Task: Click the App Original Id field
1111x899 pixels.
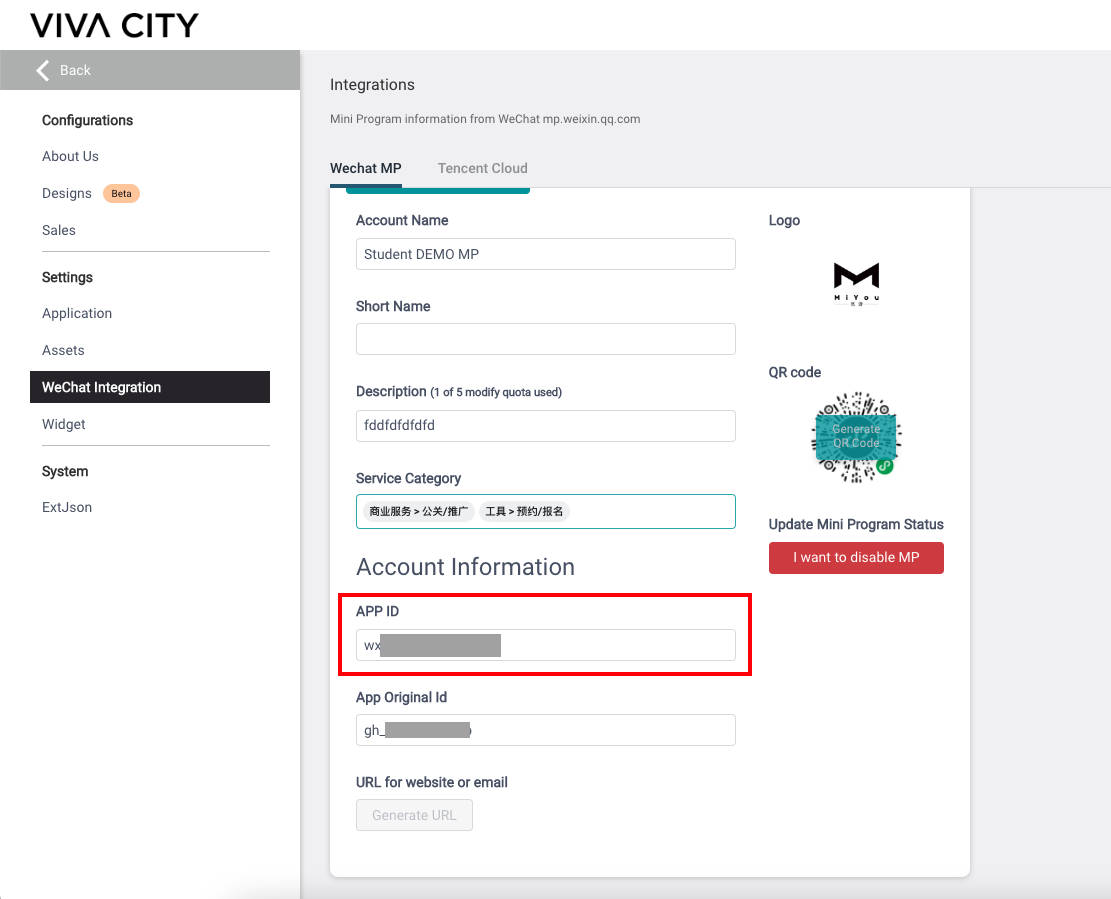Action: 546,730
